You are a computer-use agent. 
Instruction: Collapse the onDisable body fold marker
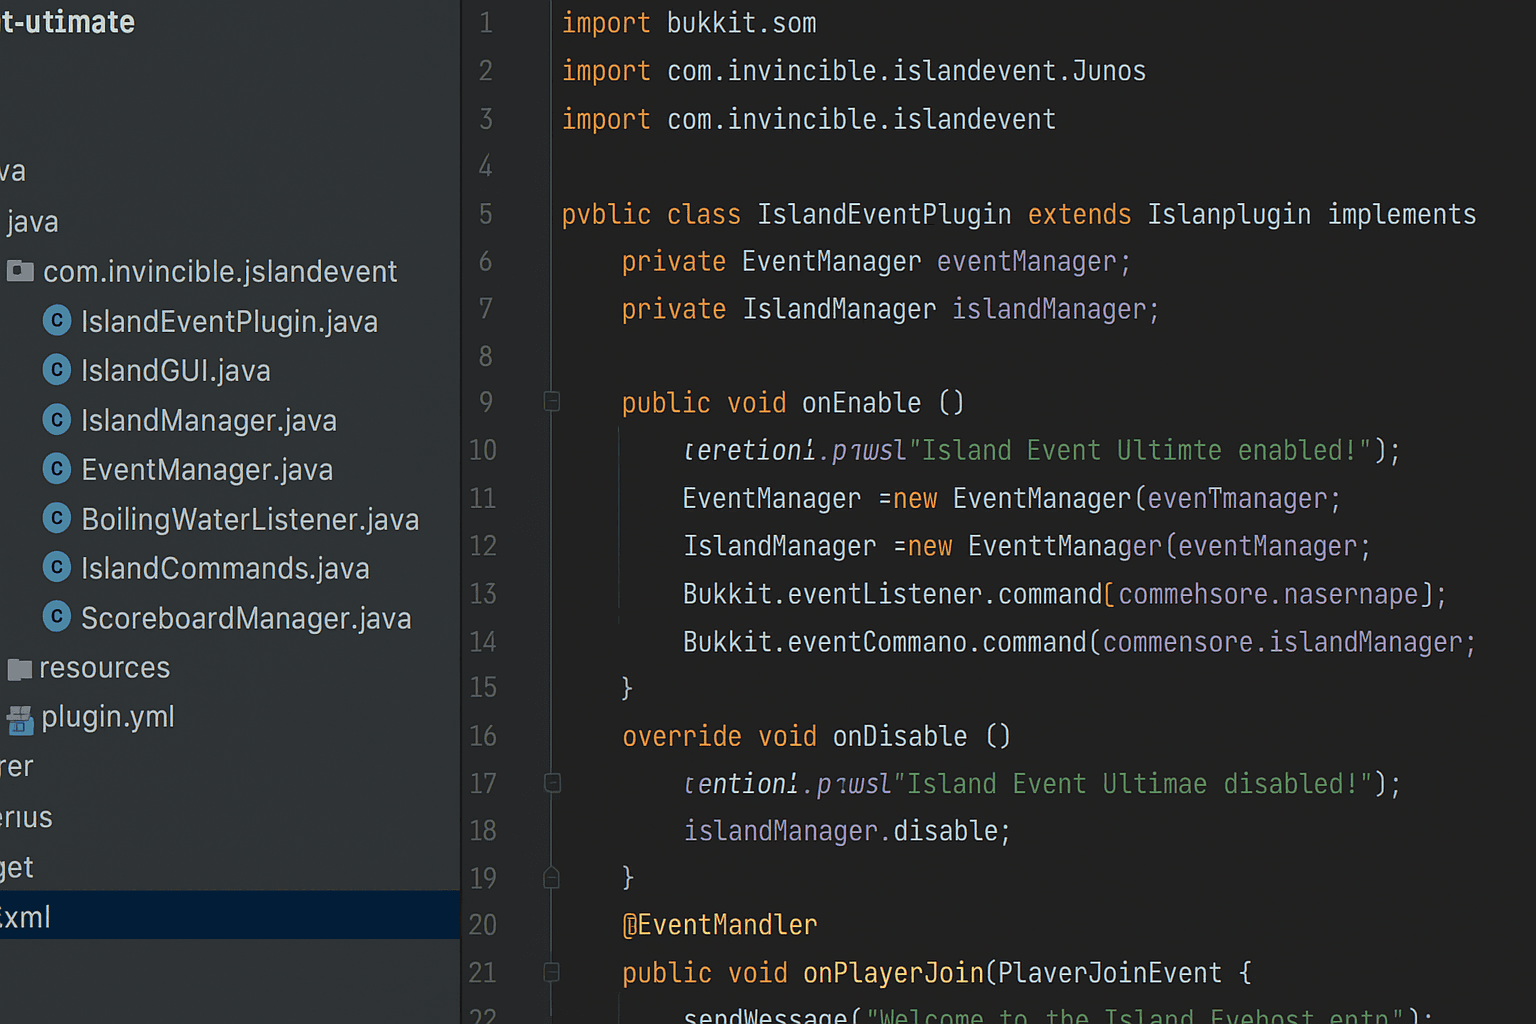coord(551,783)
